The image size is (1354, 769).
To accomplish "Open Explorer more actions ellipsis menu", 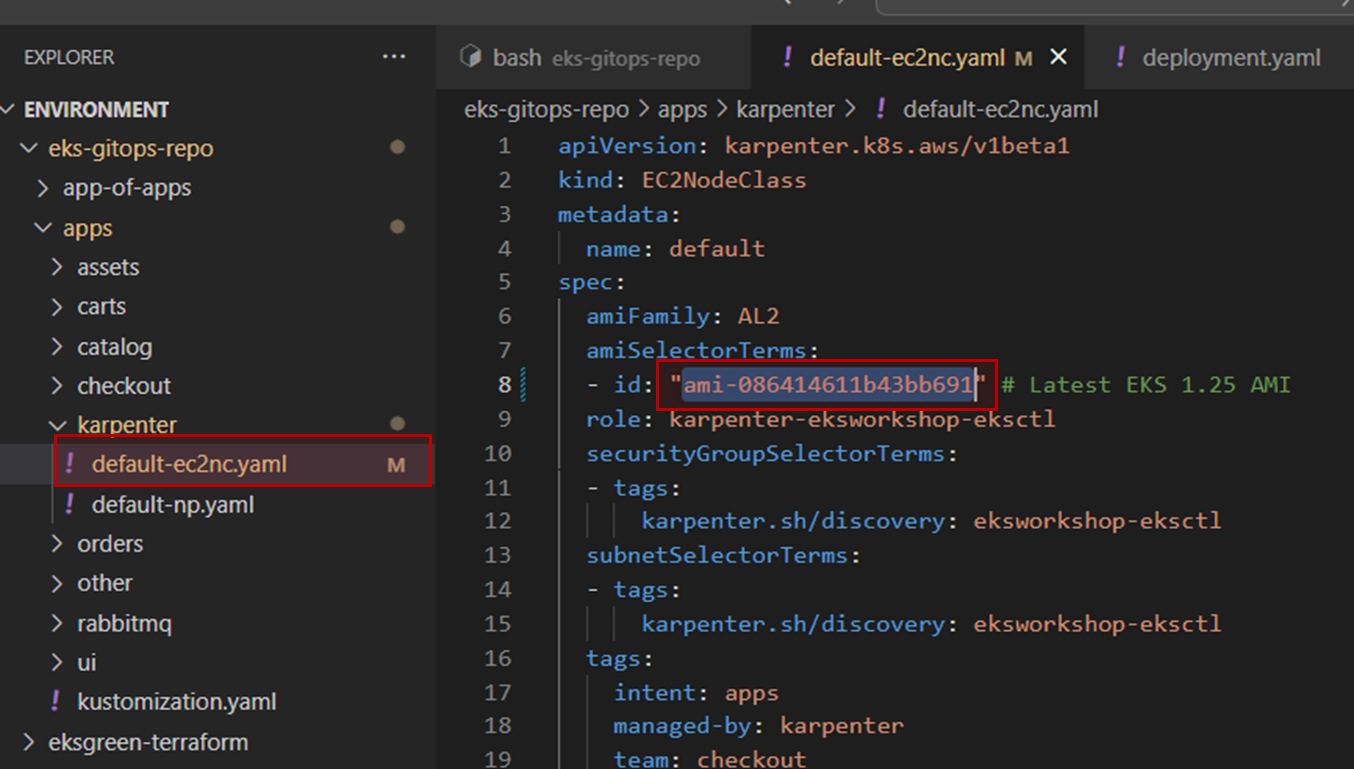I will (x=394, y=57).
